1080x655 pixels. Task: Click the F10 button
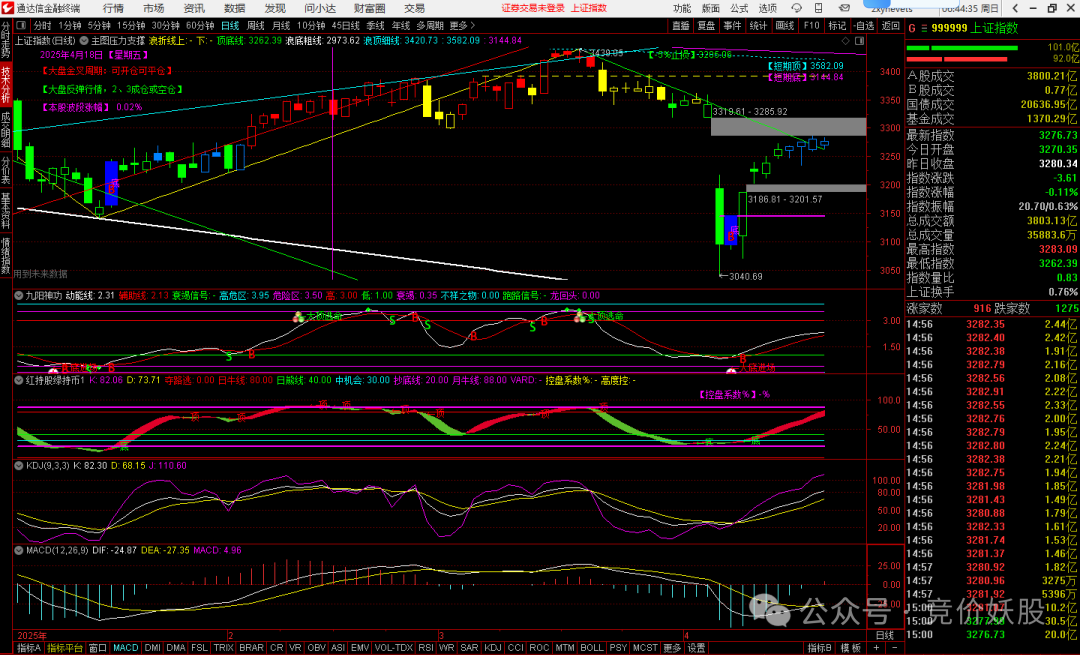point(811,25)
